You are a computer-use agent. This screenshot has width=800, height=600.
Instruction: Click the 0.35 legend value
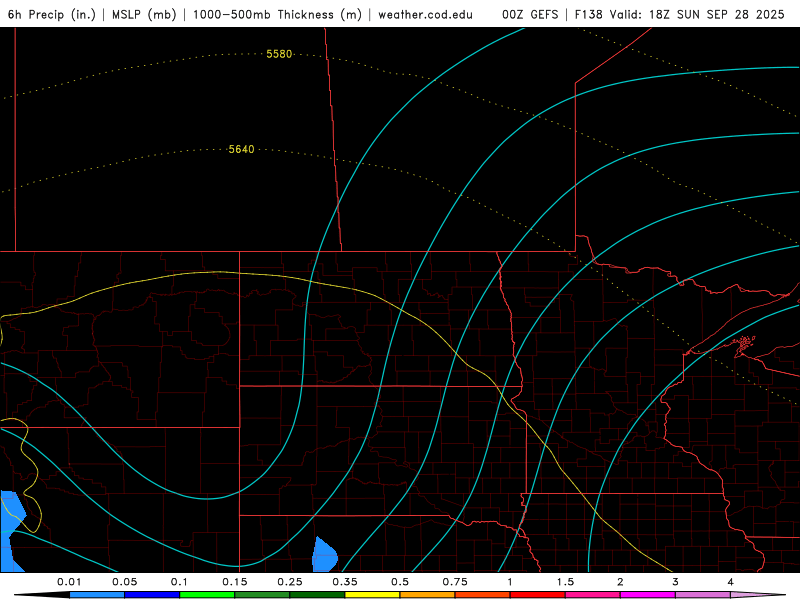click(x=345, y=582)
